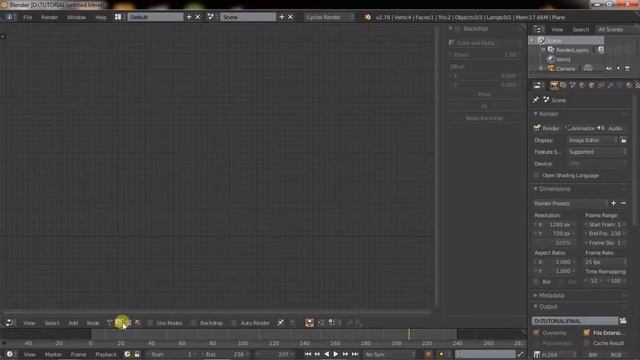Toggle the Auto Render checkbox
The width and height of the screenshot is (640, 360).
(234, 323)
